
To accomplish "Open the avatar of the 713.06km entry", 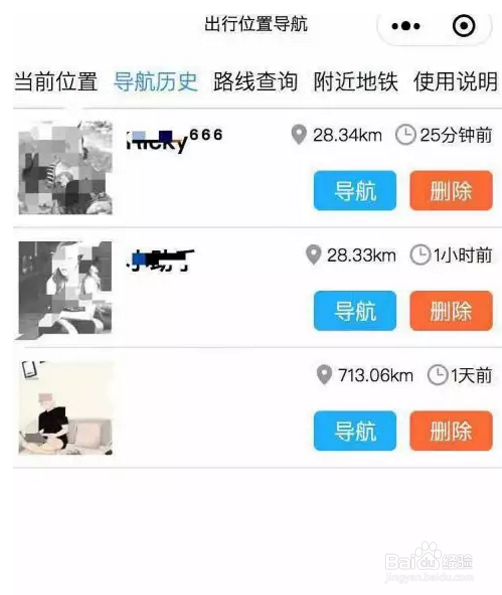I will [x=65, y=408].
